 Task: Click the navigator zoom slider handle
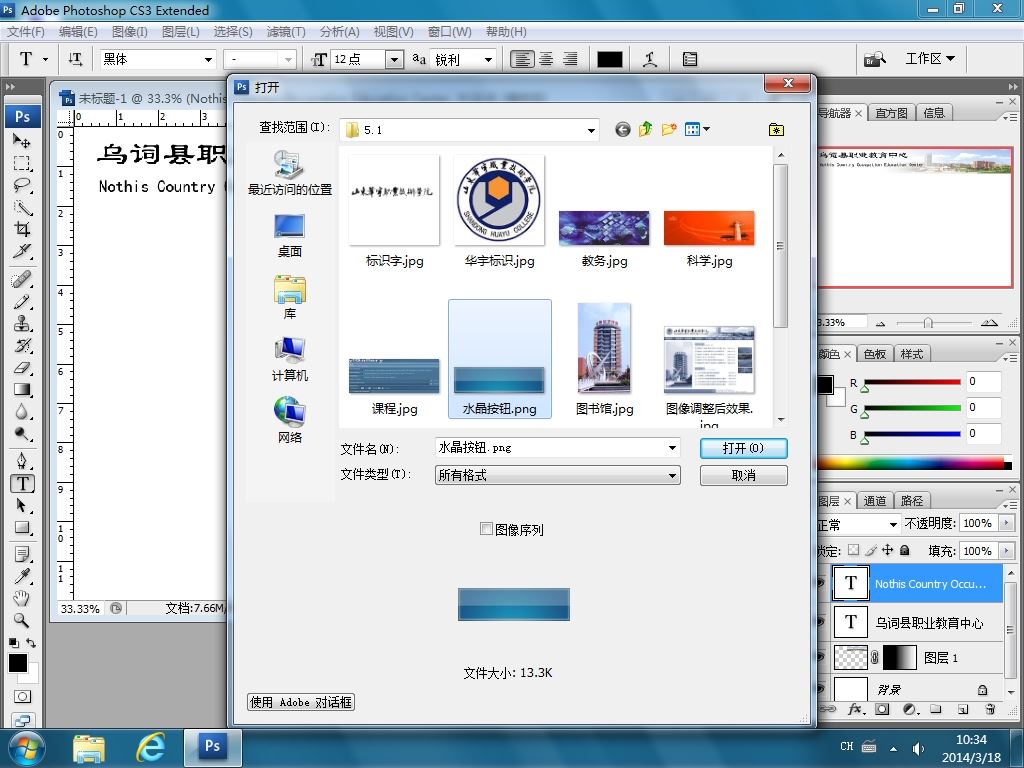[928, 323]
